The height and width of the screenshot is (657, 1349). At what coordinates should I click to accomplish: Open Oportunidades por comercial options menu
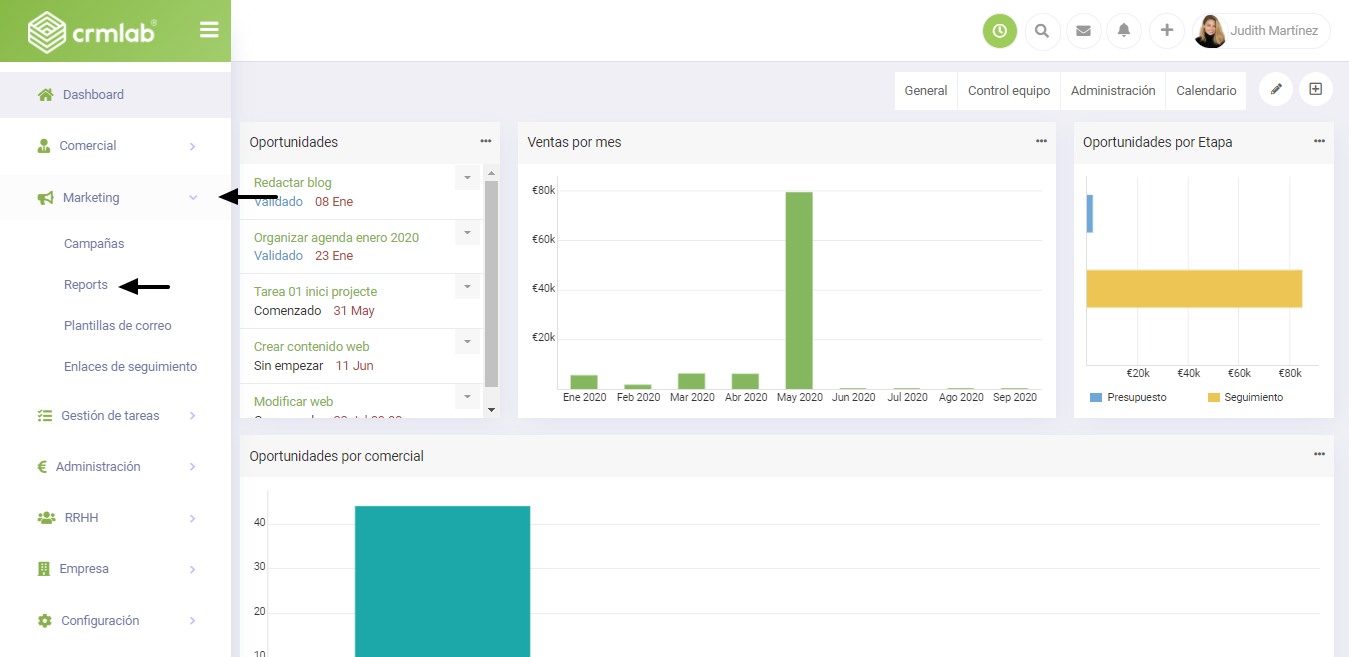(x=1320, y=454)
